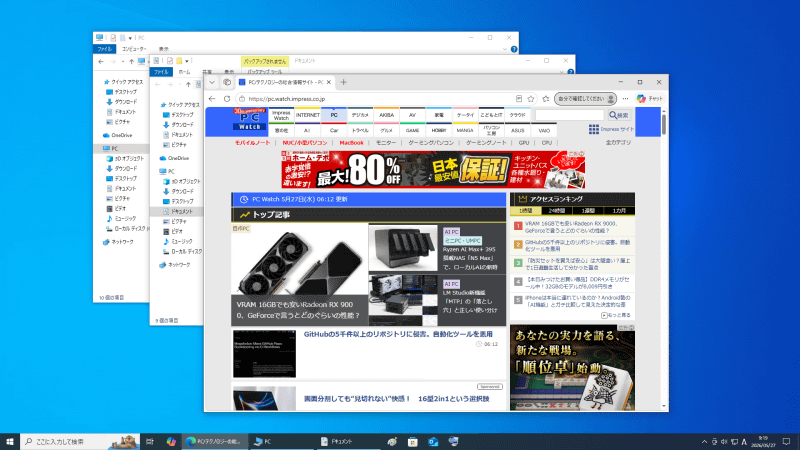The image size is (800, 450).
Task: View site information lock in address bar
Action: tap(242, 99)
